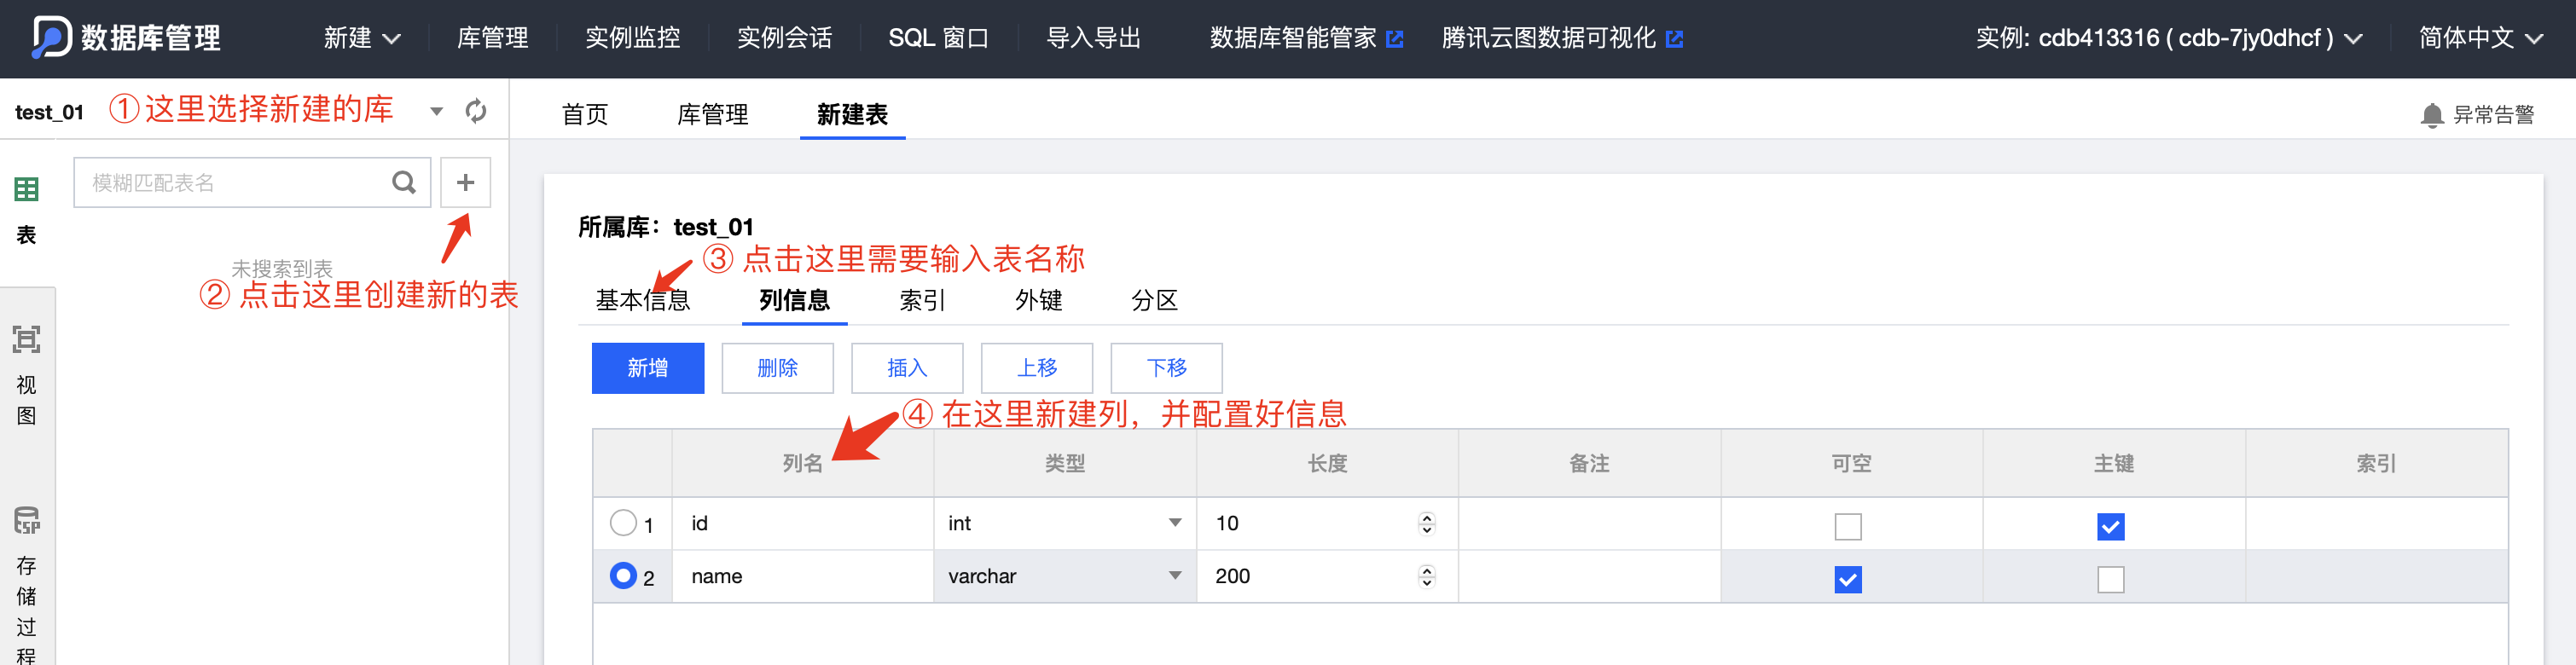Click the refresh icon beside the database selector
The height and width of the screenshot is (665, 2576).
coord(476,111)
